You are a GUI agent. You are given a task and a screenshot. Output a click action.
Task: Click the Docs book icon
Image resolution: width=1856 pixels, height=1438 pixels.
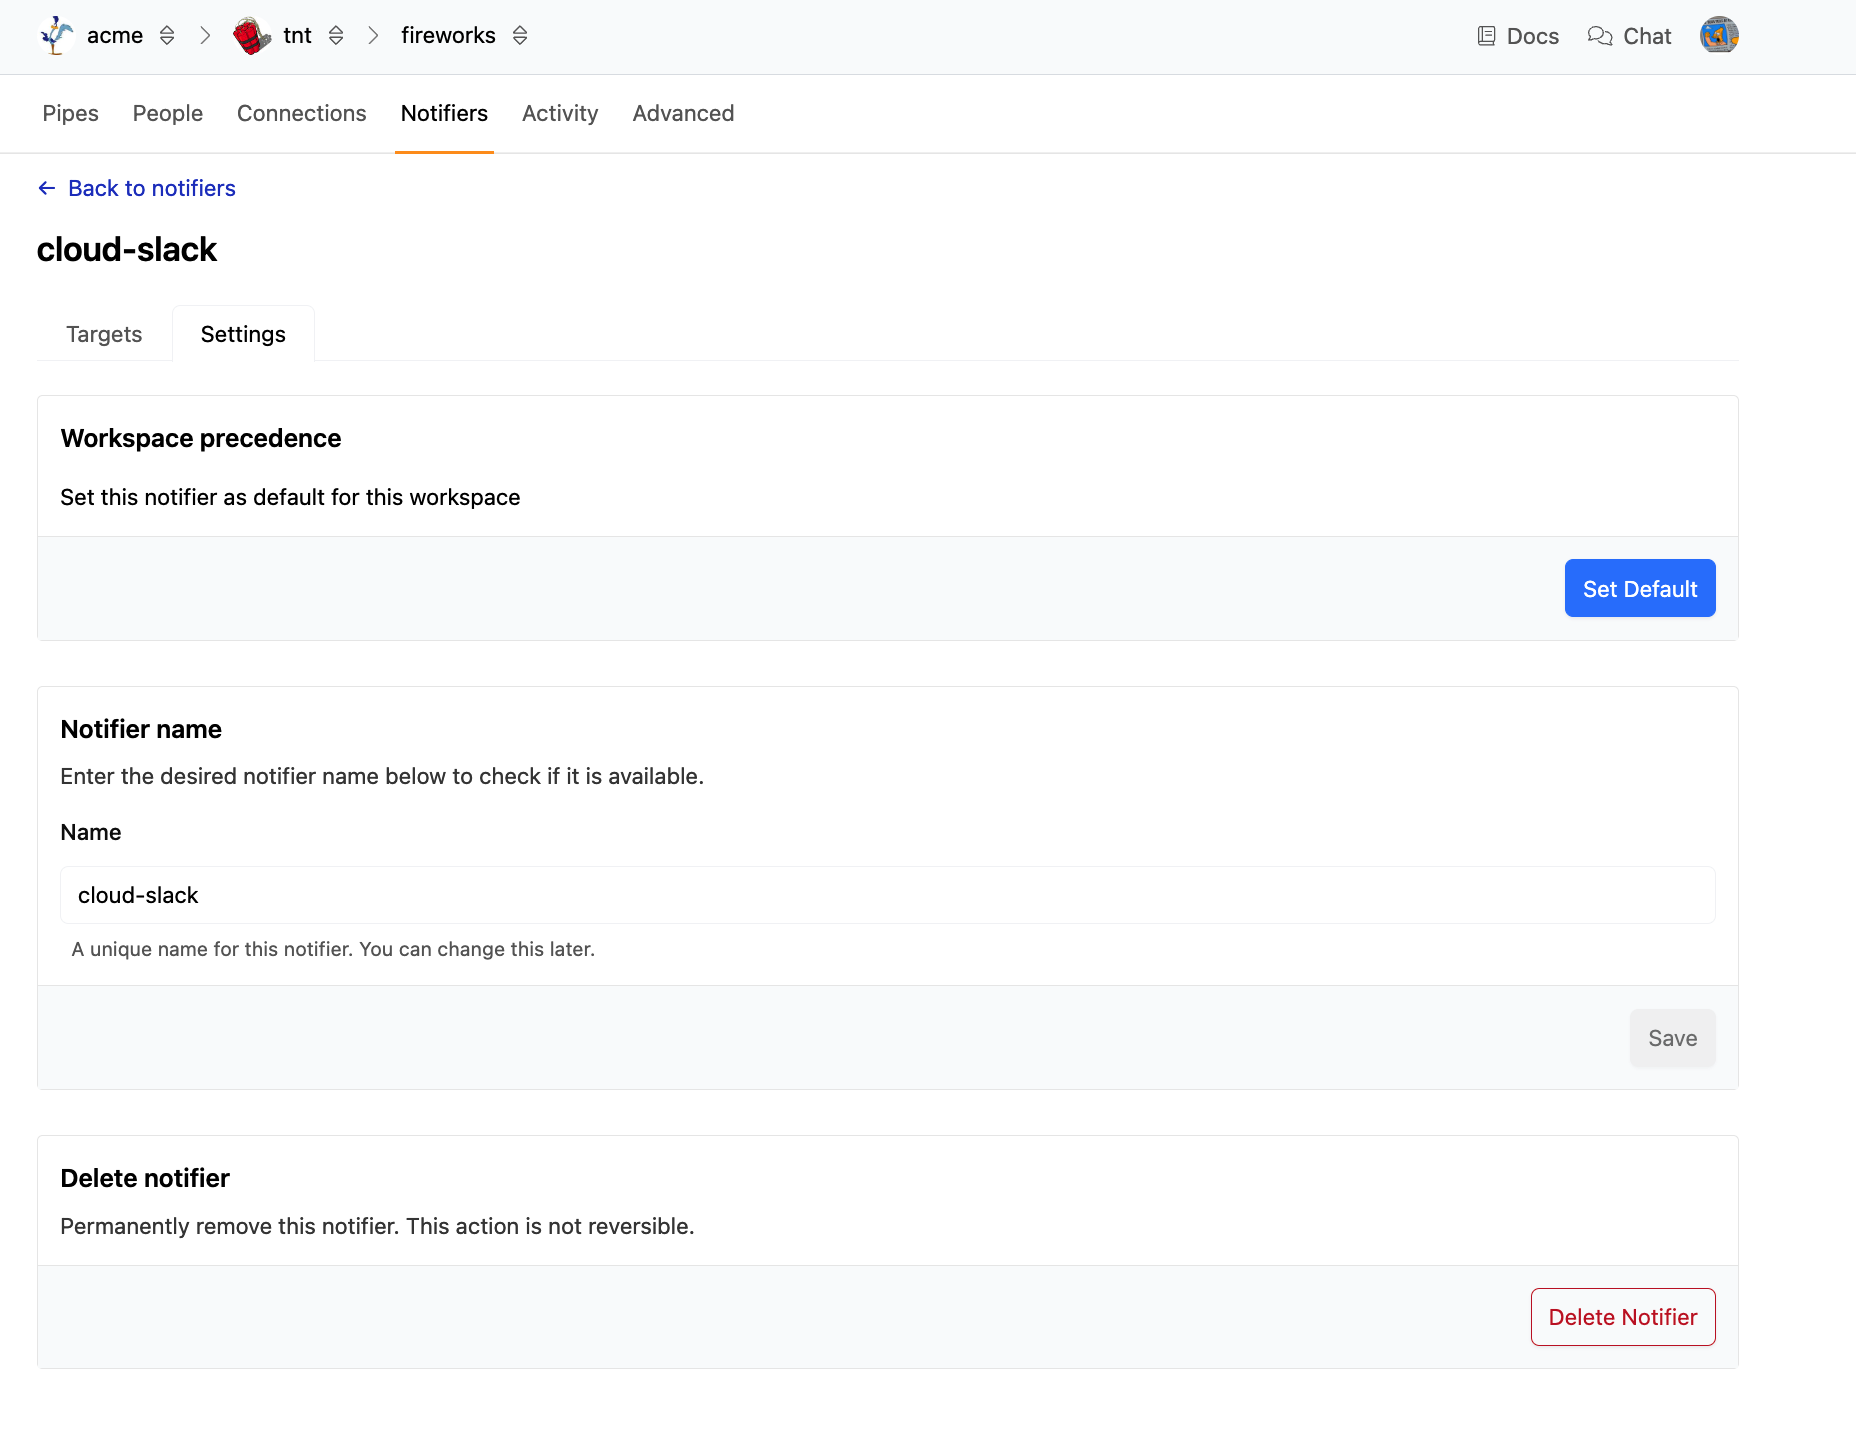(1486, 36)
